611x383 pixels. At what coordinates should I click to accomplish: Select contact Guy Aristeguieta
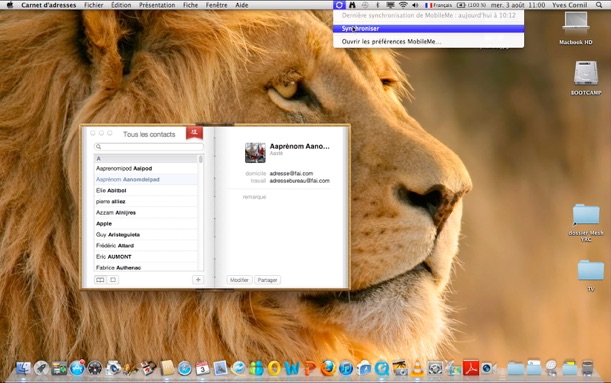pos(146,235)
